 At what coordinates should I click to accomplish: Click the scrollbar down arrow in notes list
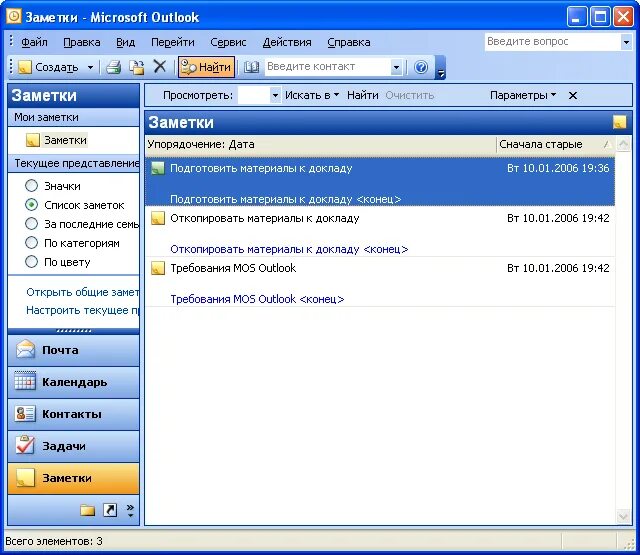(623, 517)
